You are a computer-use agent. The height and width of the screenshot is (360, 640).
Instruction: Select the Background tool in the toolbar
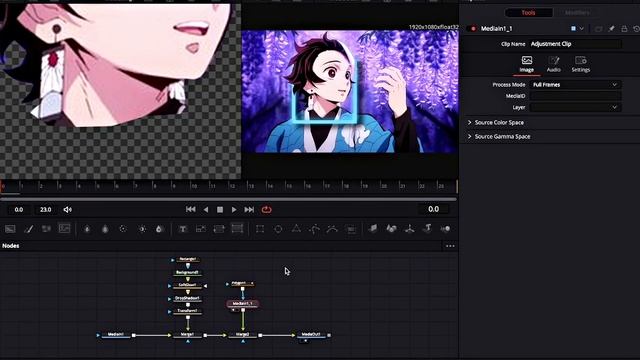click(x=10, y=229)
